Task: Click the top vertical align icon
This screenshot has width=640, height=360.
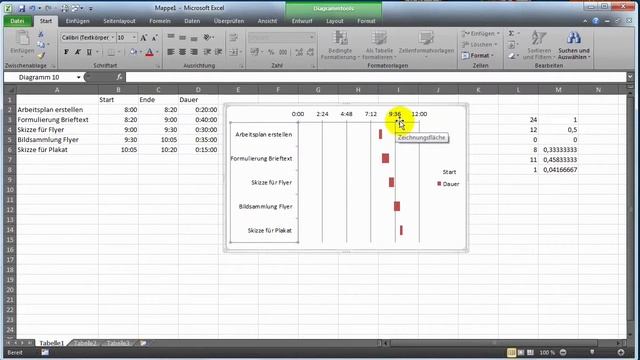Action: 171,38
